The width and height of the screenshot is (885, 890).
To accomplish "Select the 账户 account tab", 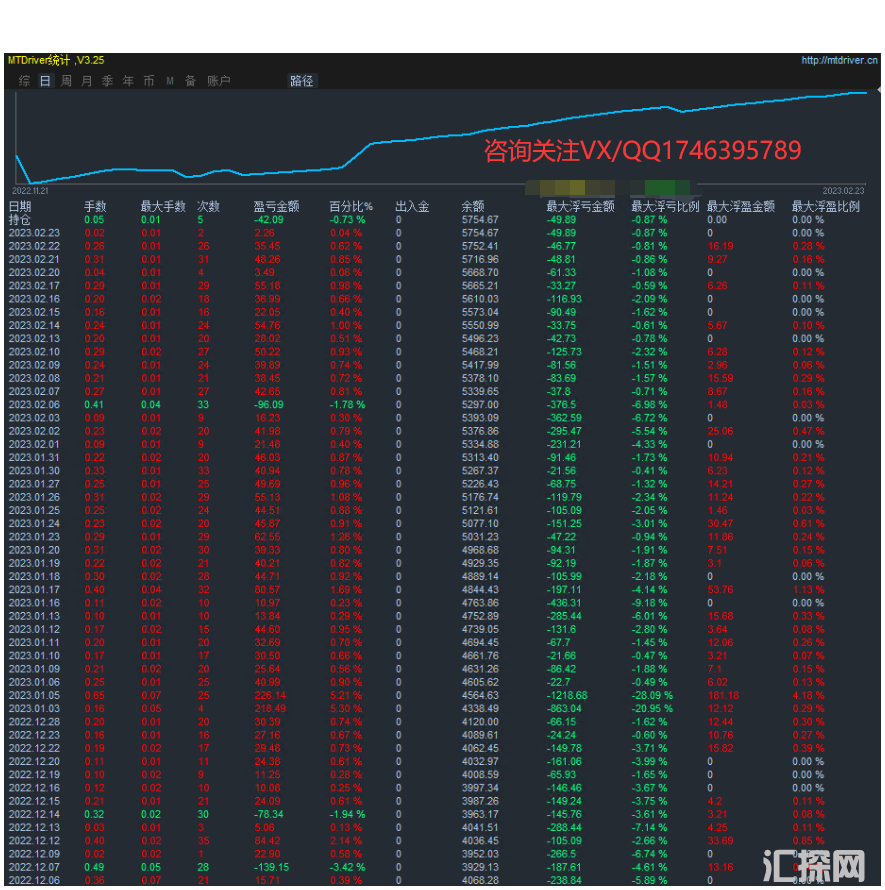I will tap(219, 81).
